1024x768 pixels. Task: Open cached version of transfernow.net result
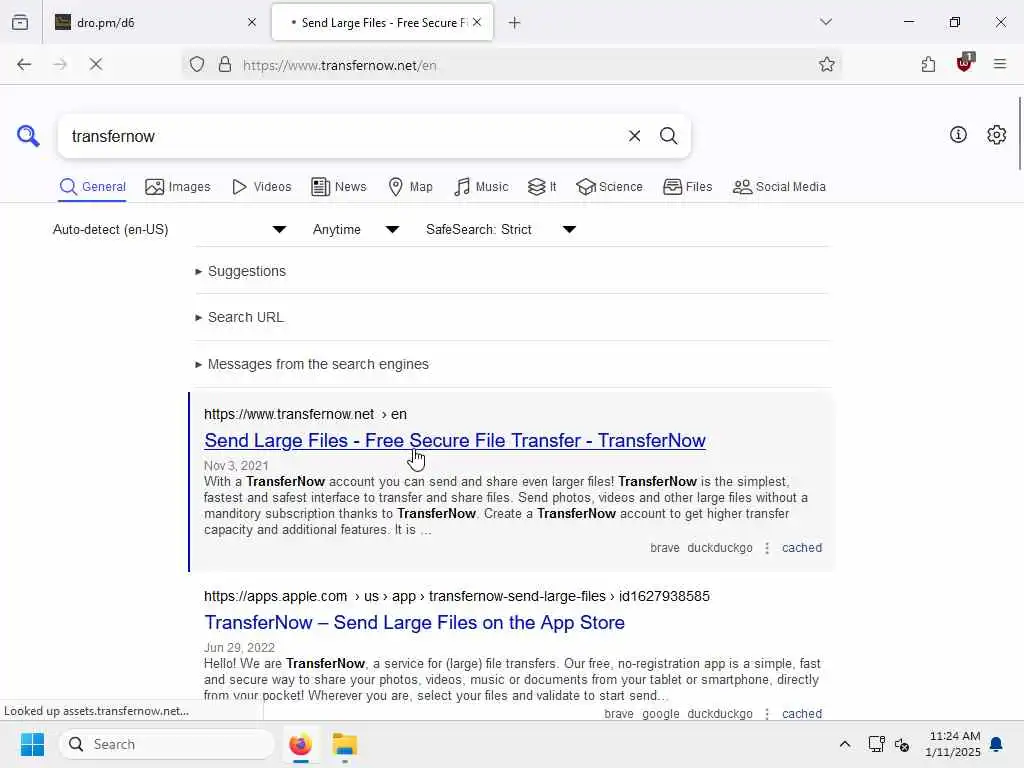802,548
